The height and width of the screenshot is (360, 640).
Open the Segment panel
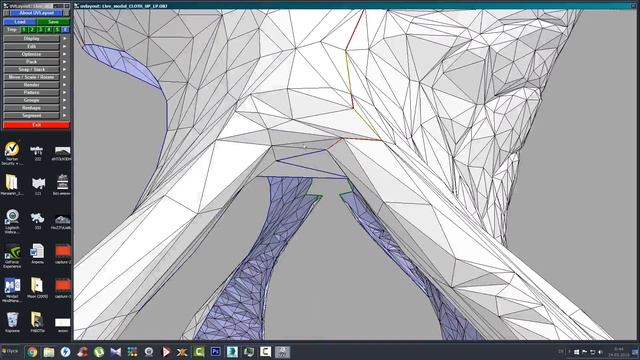pyautogui.click(x=31, y=116)
